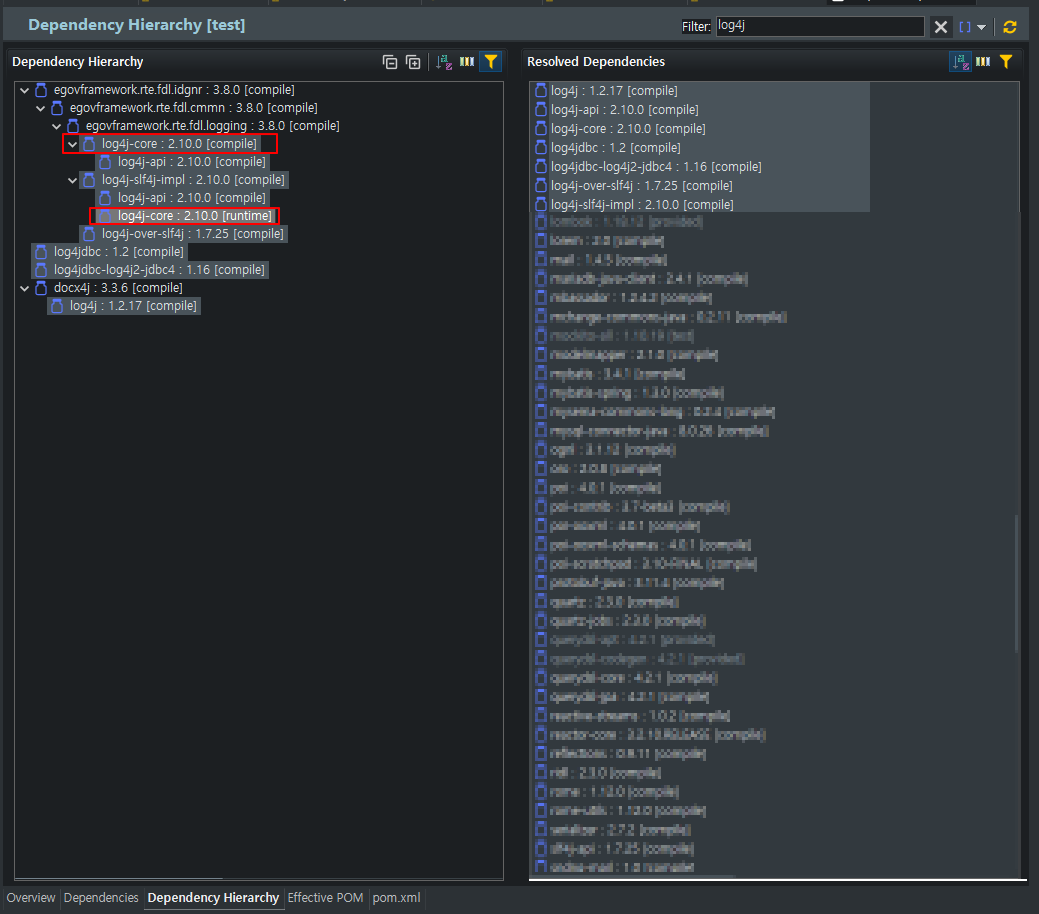Open the pom.xml source tab
Viewport: 1039px width, 914px height.
click(396, 897)
